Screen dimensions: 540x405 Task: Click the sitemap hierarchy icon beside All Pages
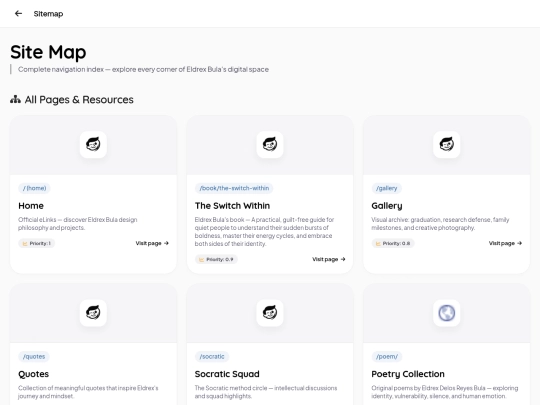click(x=15, y=100)
